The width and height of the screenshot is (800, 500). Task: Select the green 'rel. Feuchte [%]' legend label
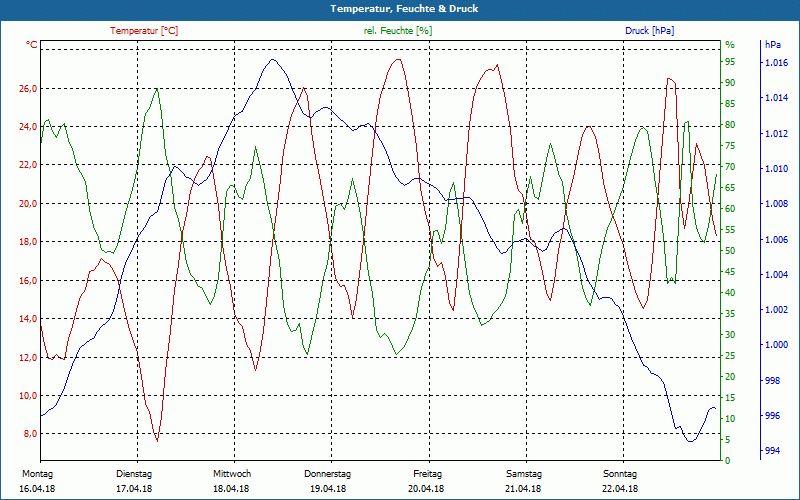[397, 31]
